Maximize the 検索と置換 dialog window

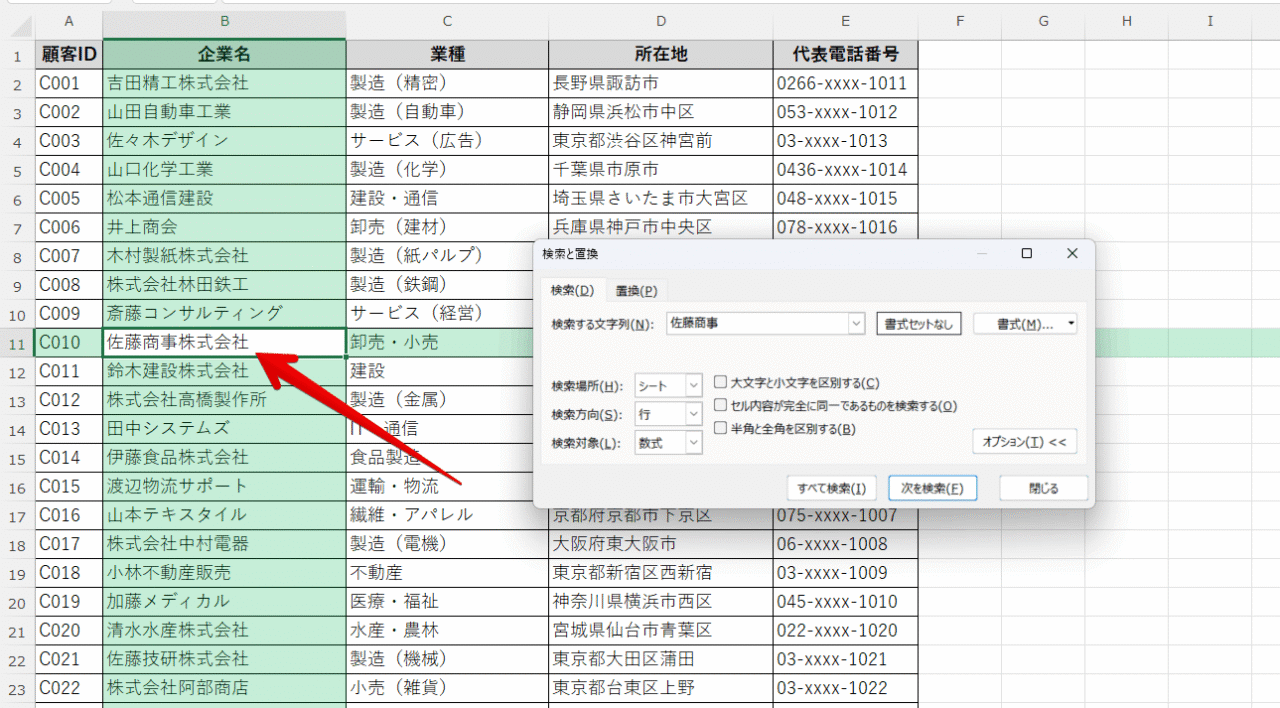click(1026, 254)
